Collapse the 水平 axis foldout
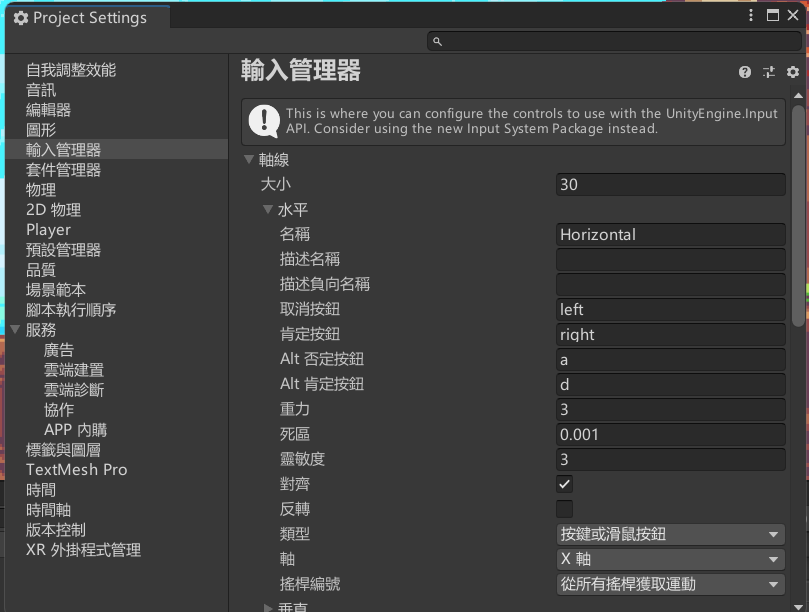 click(268, 209)
